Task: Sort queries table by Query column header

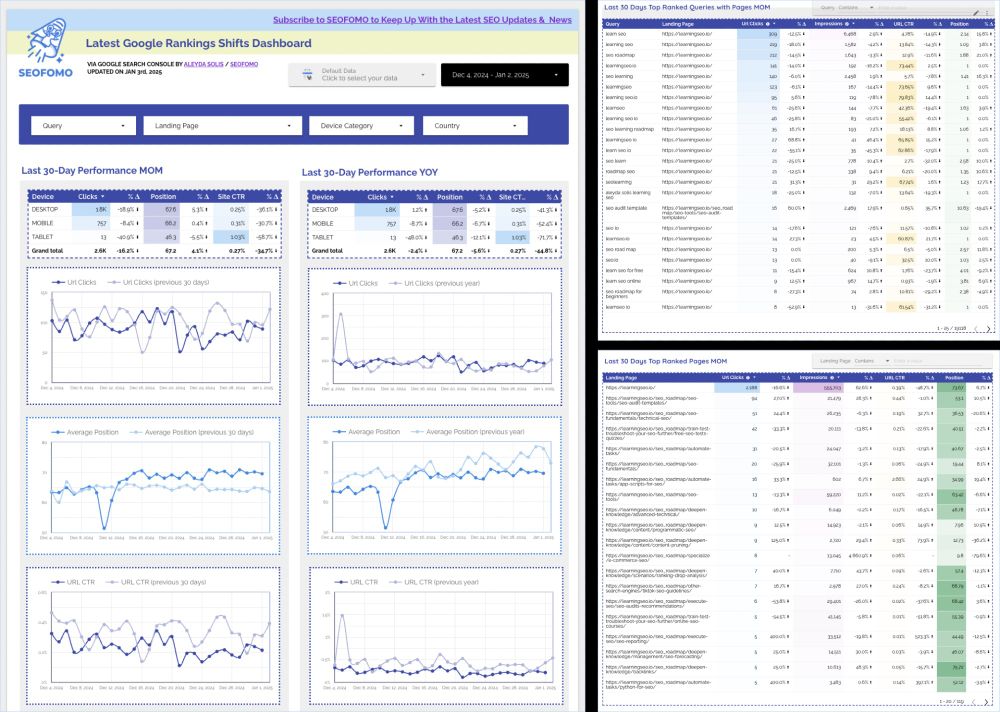Action: 612,24
